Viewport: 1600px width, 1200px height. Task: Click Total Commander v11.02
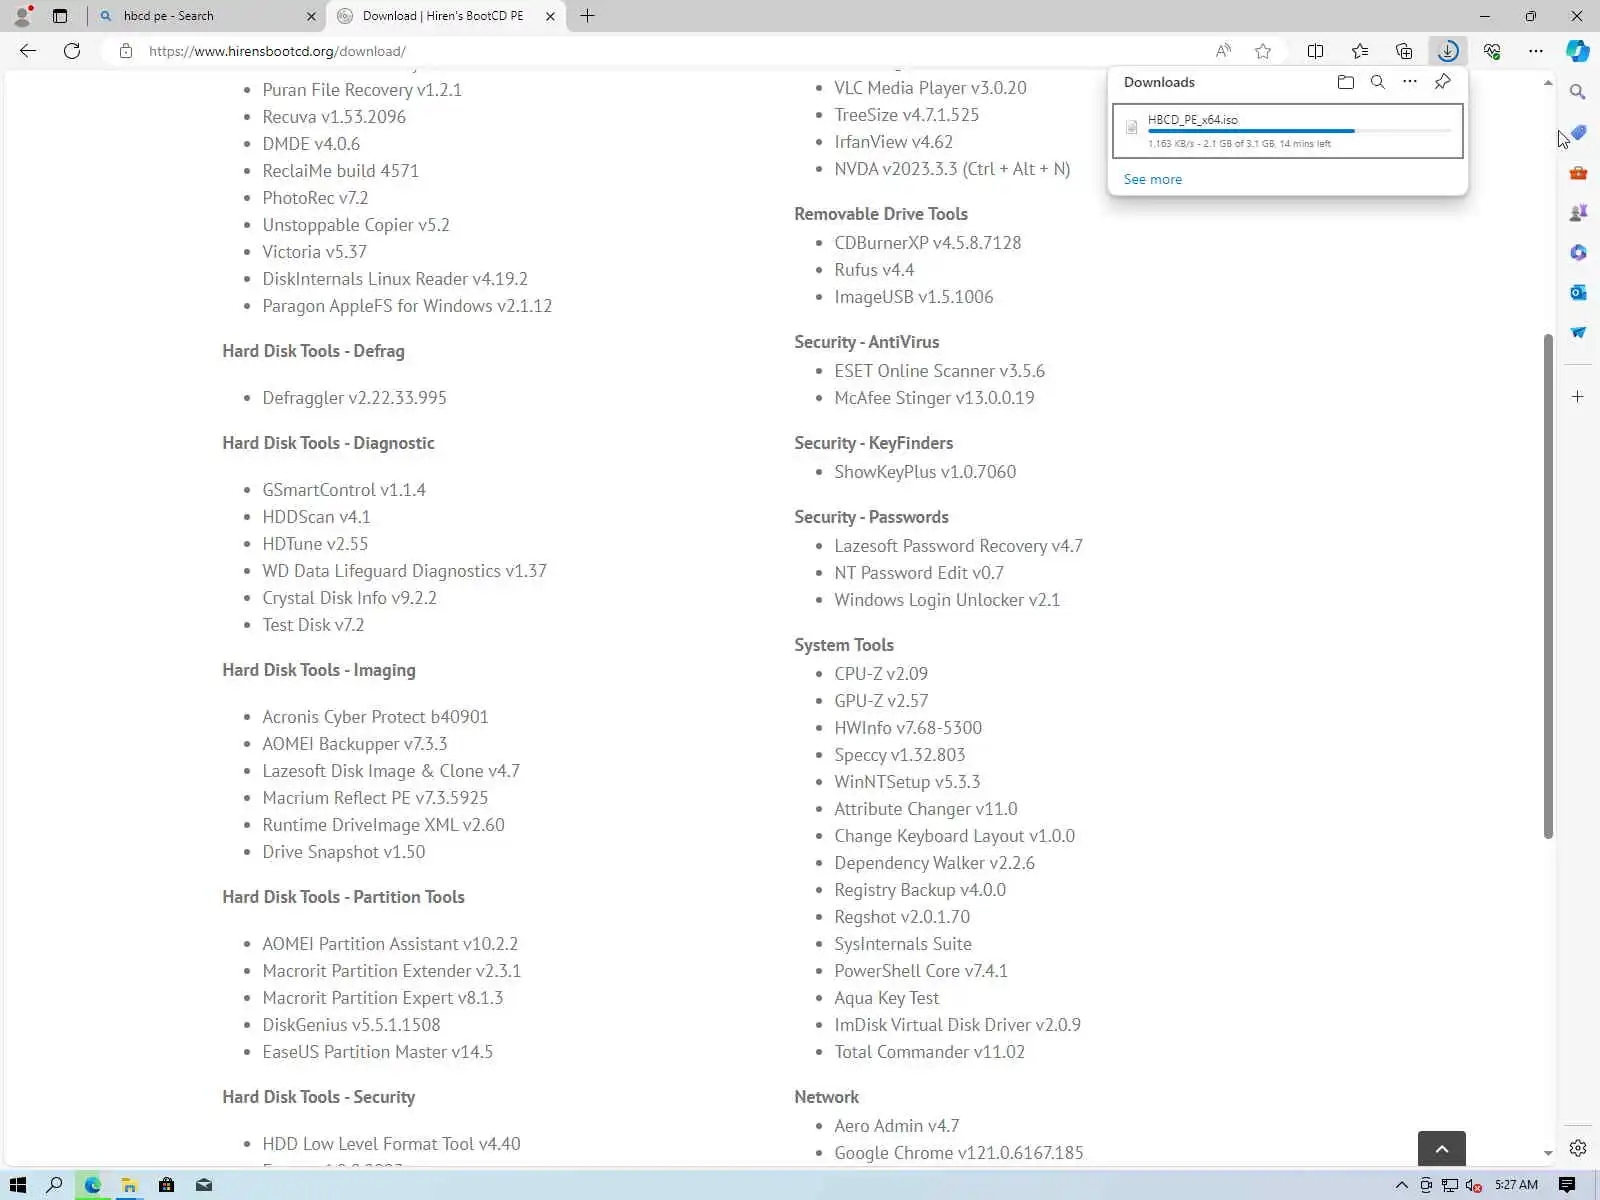[x=929, y=1052]
